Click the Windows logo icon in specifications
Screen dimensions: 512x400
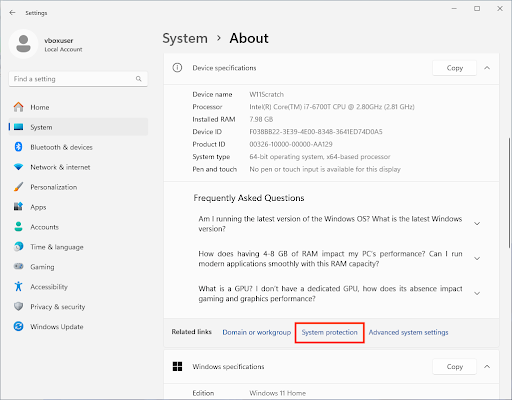coord(177,367)
